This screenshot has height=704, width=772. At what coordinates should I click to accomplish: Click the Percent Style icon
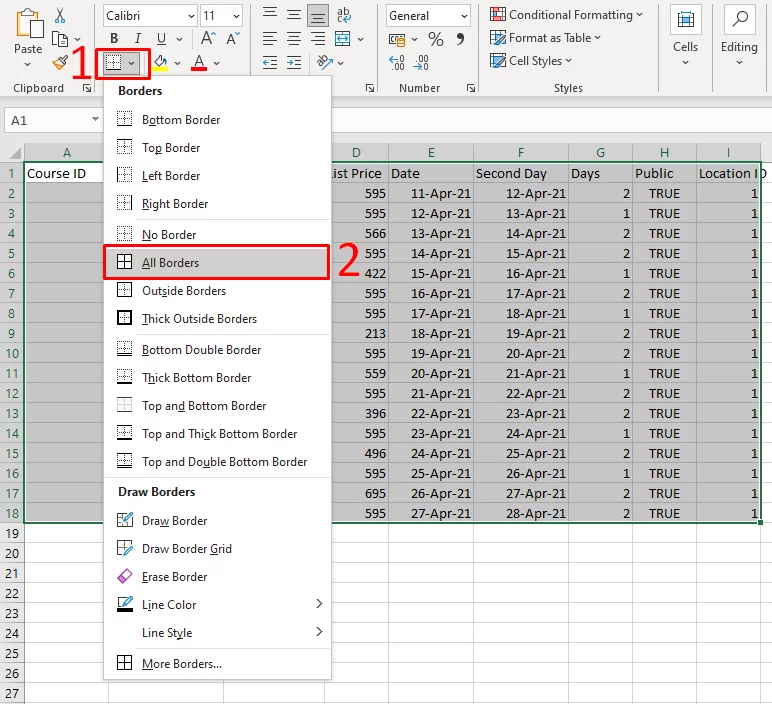[436, 39]
